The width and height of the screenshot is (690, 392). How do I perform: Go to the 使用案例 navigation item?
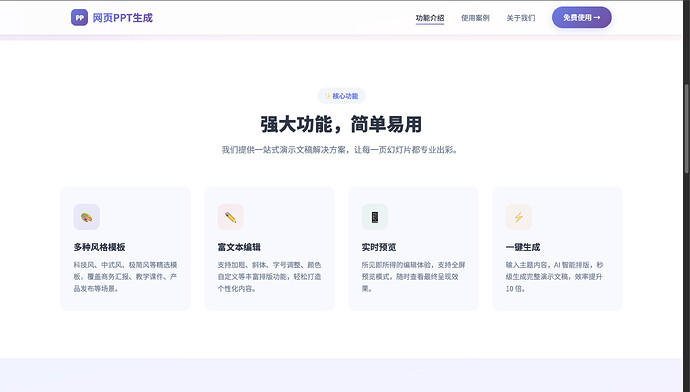(475, 18)
